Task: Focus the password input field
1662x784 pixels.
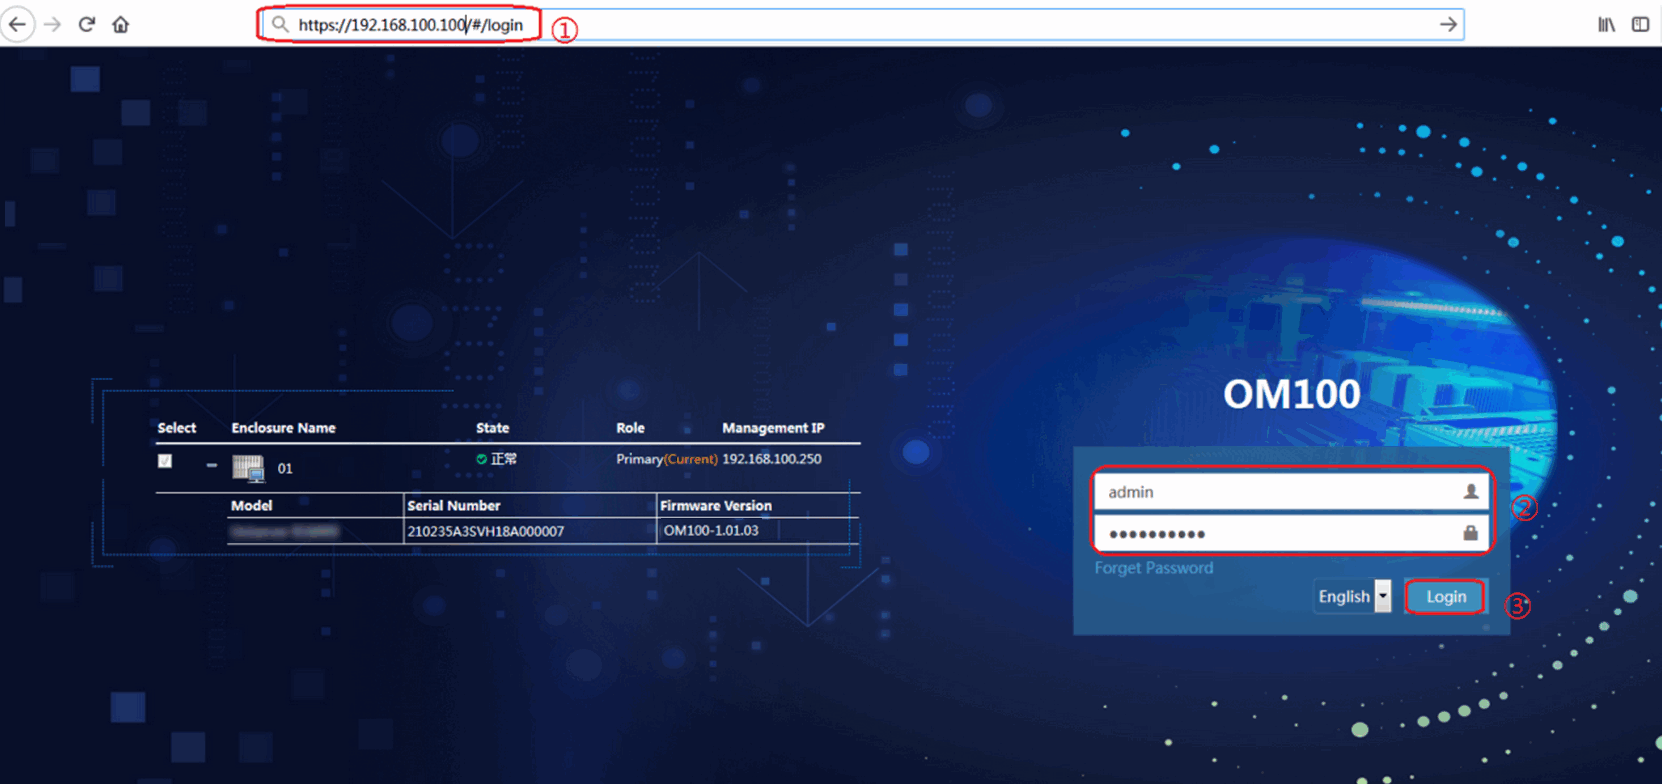Action: coord(1290,533)
